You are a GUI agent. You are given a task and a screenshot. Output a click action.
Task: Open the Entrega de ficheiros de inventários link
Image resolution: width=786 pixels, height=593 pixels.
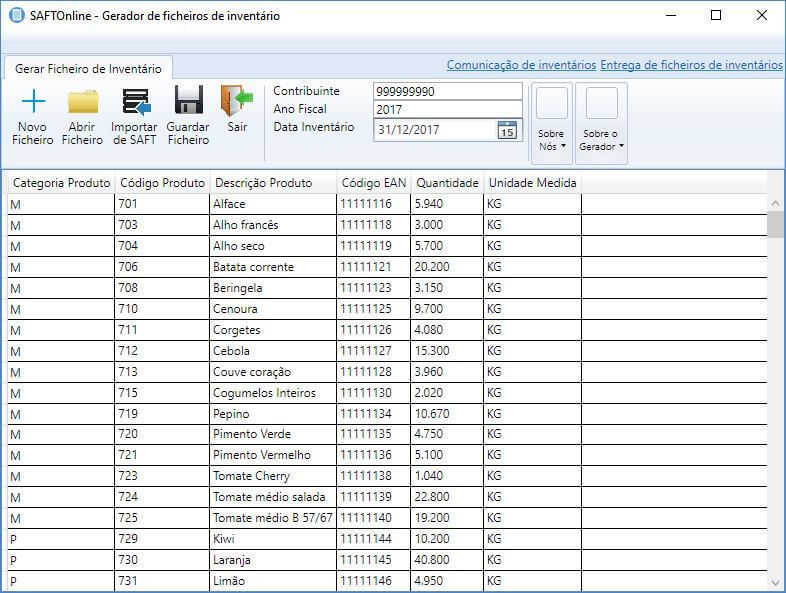pyautogui.click(x=691, y=65)
